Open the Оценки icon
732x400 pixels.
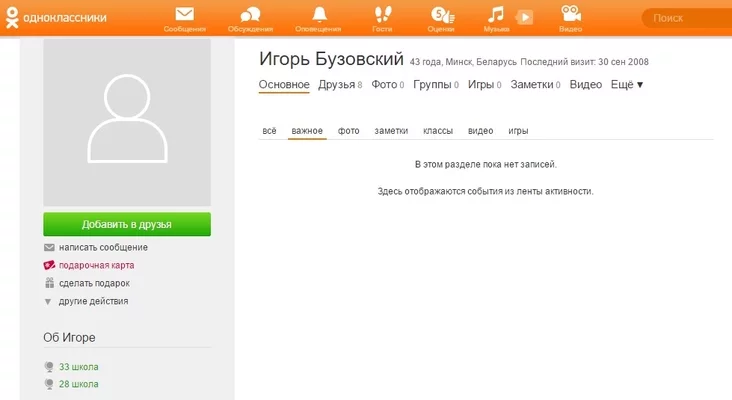pos(441,15)
